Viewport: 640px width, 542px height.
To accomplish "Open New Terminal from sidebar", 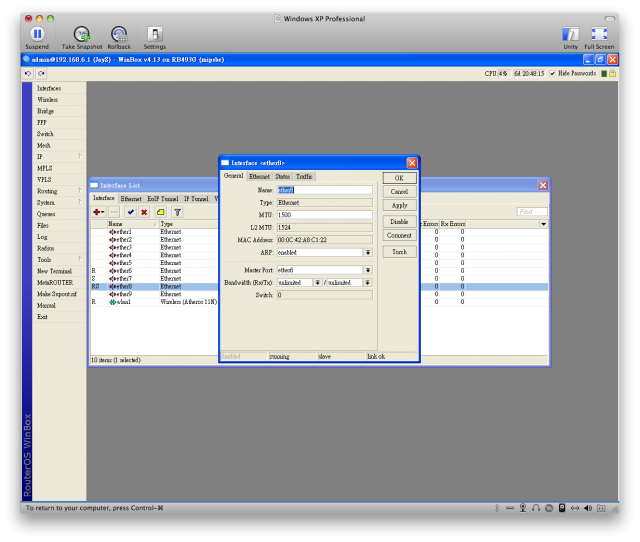I will coord(54,271).
